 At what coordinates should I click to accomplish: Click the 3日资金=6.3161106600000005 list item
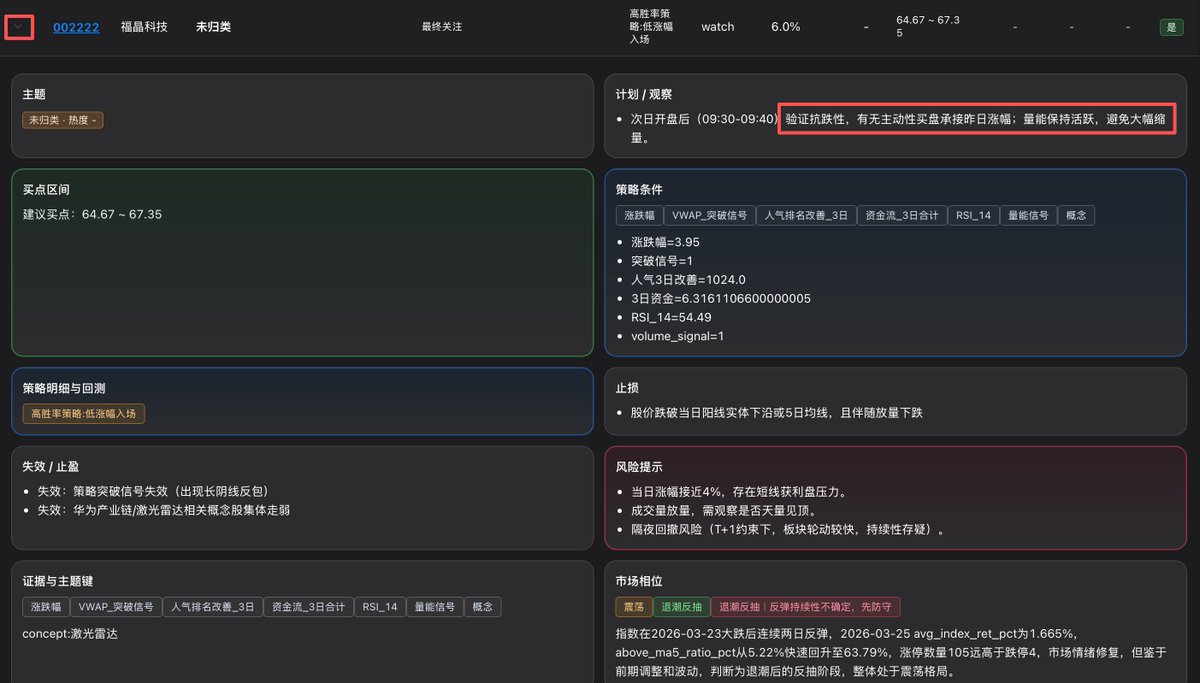721,299
